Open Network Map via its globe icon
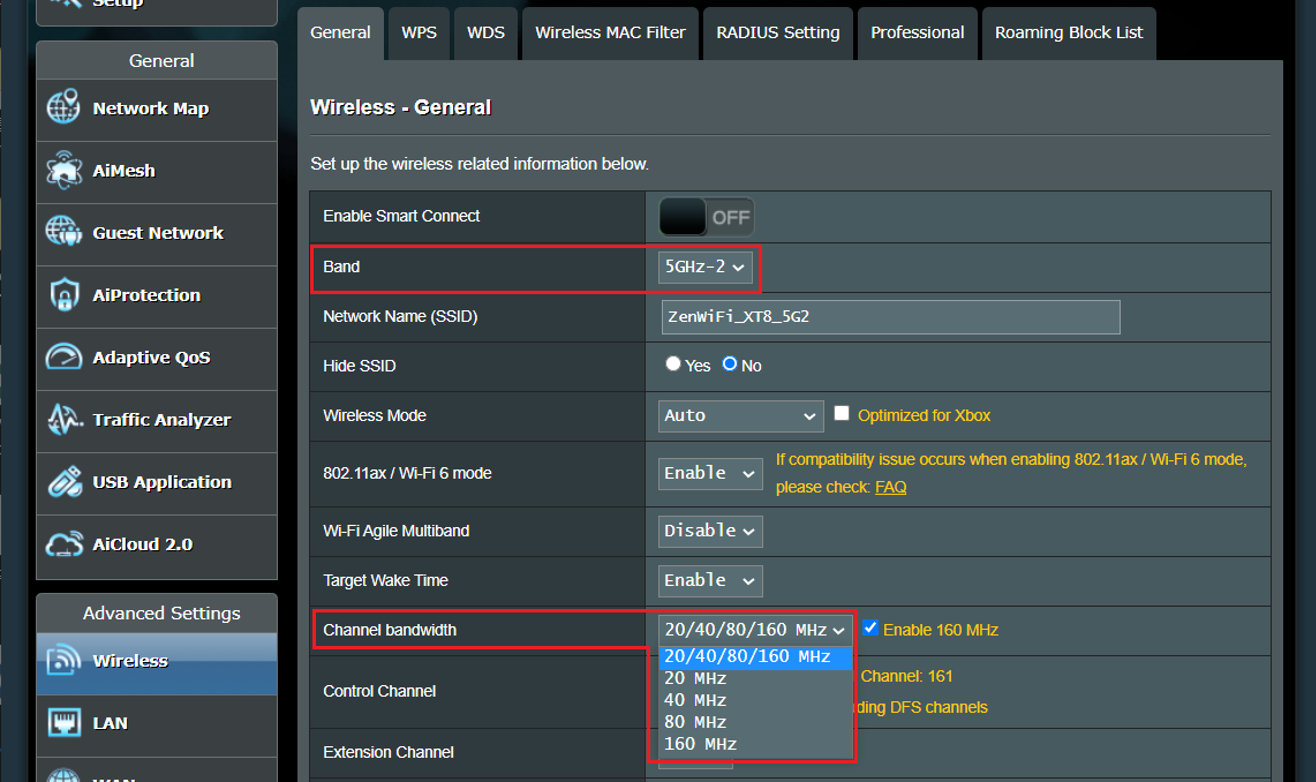The height and width of the screenshot is (782, 1316). pos(63,108)
